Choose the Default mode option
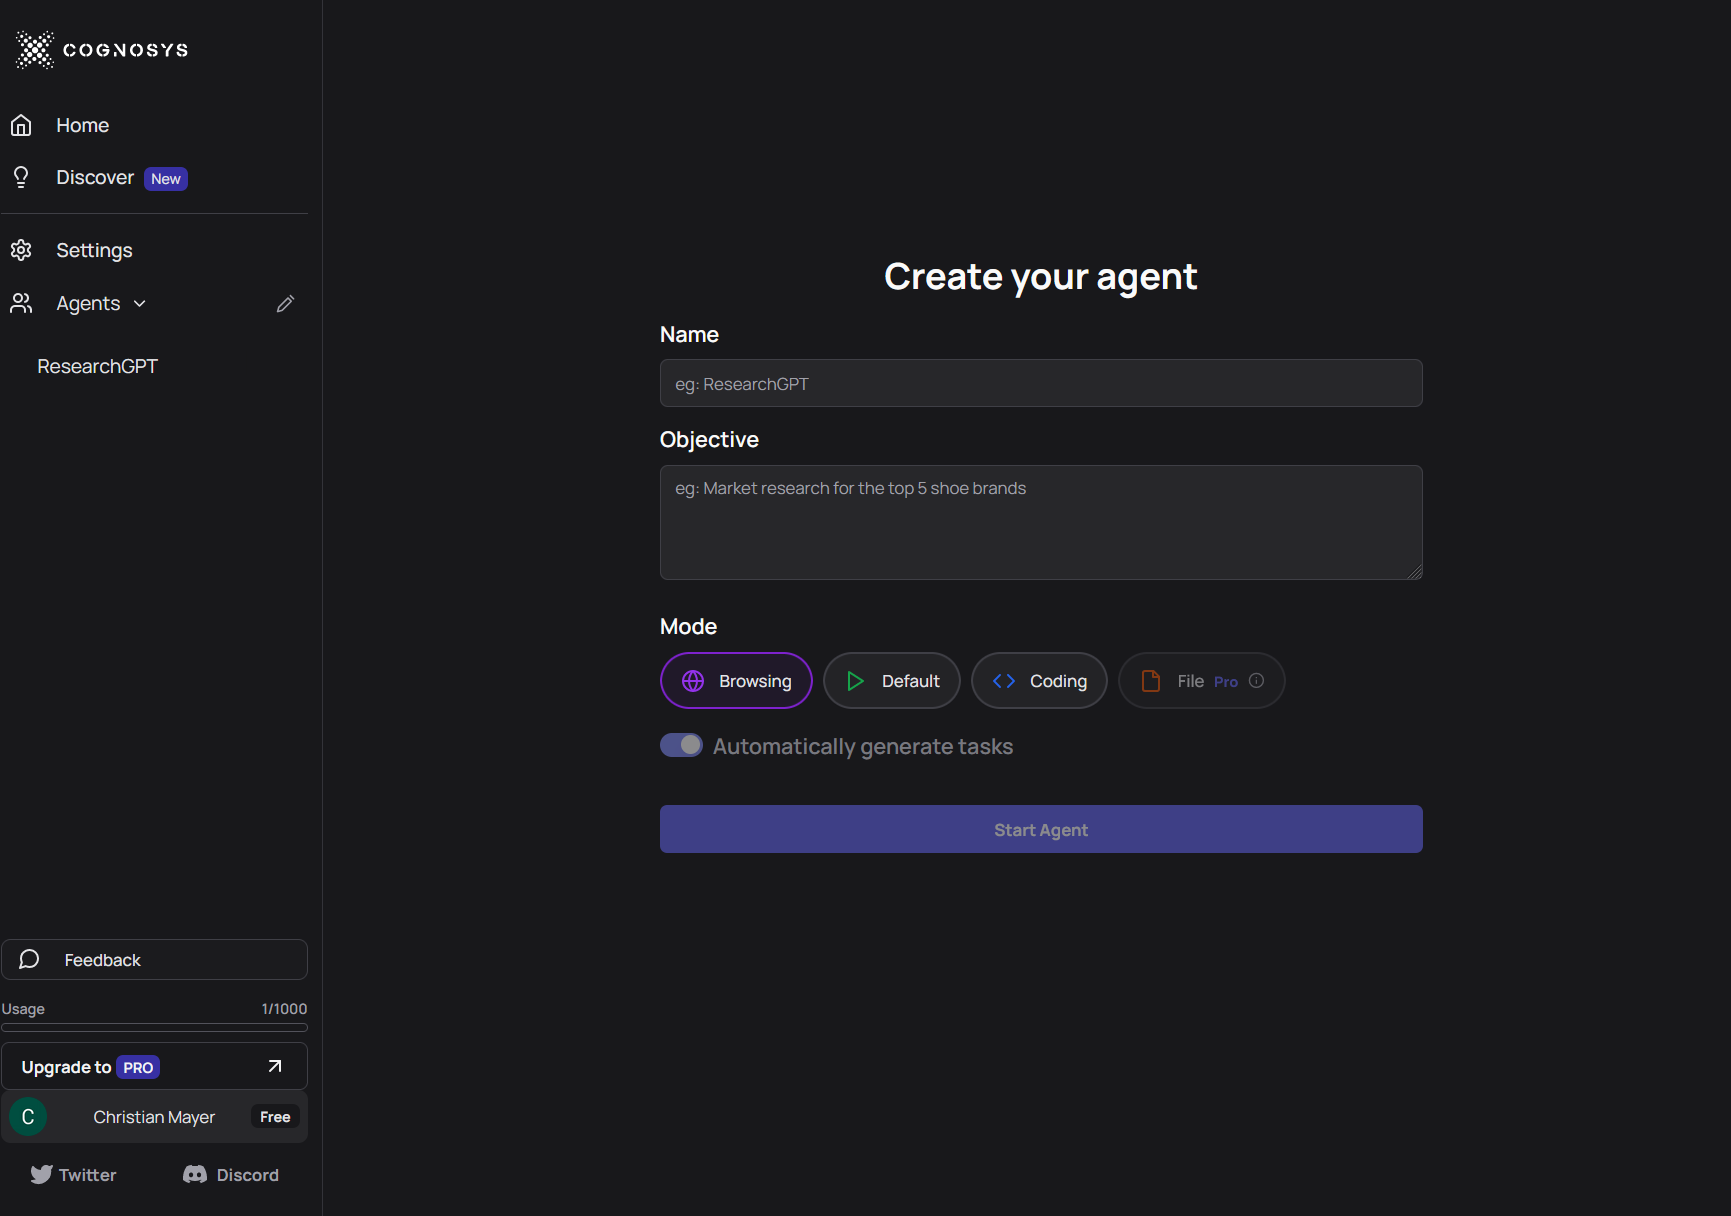1731x1216 pixels. (891, 681)
